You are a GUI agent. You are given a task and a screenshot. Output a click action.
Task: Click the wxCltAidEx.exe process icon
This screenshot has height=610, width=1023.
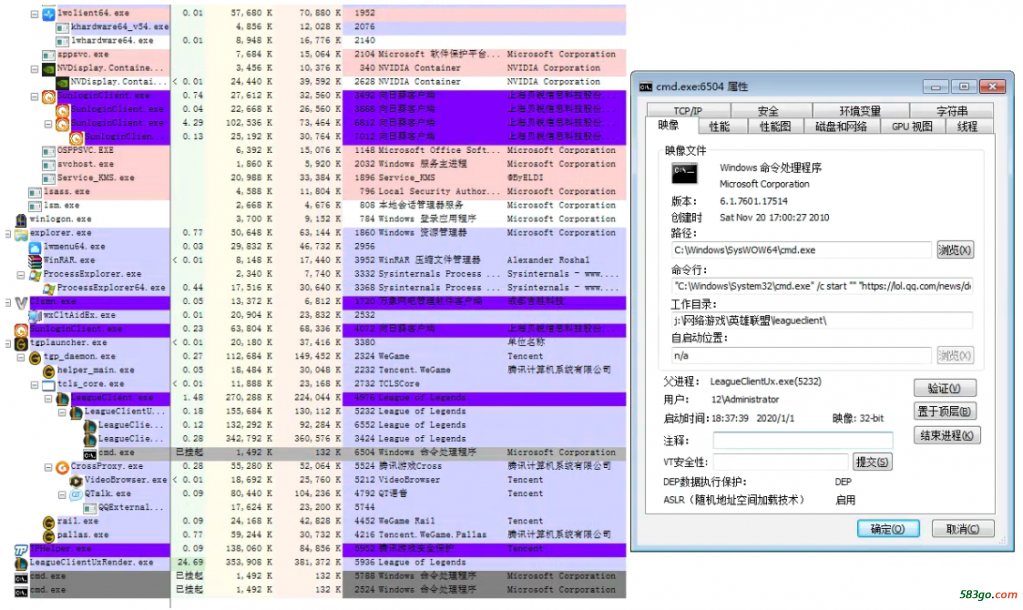pyautogui.click(x=35, y=316)
